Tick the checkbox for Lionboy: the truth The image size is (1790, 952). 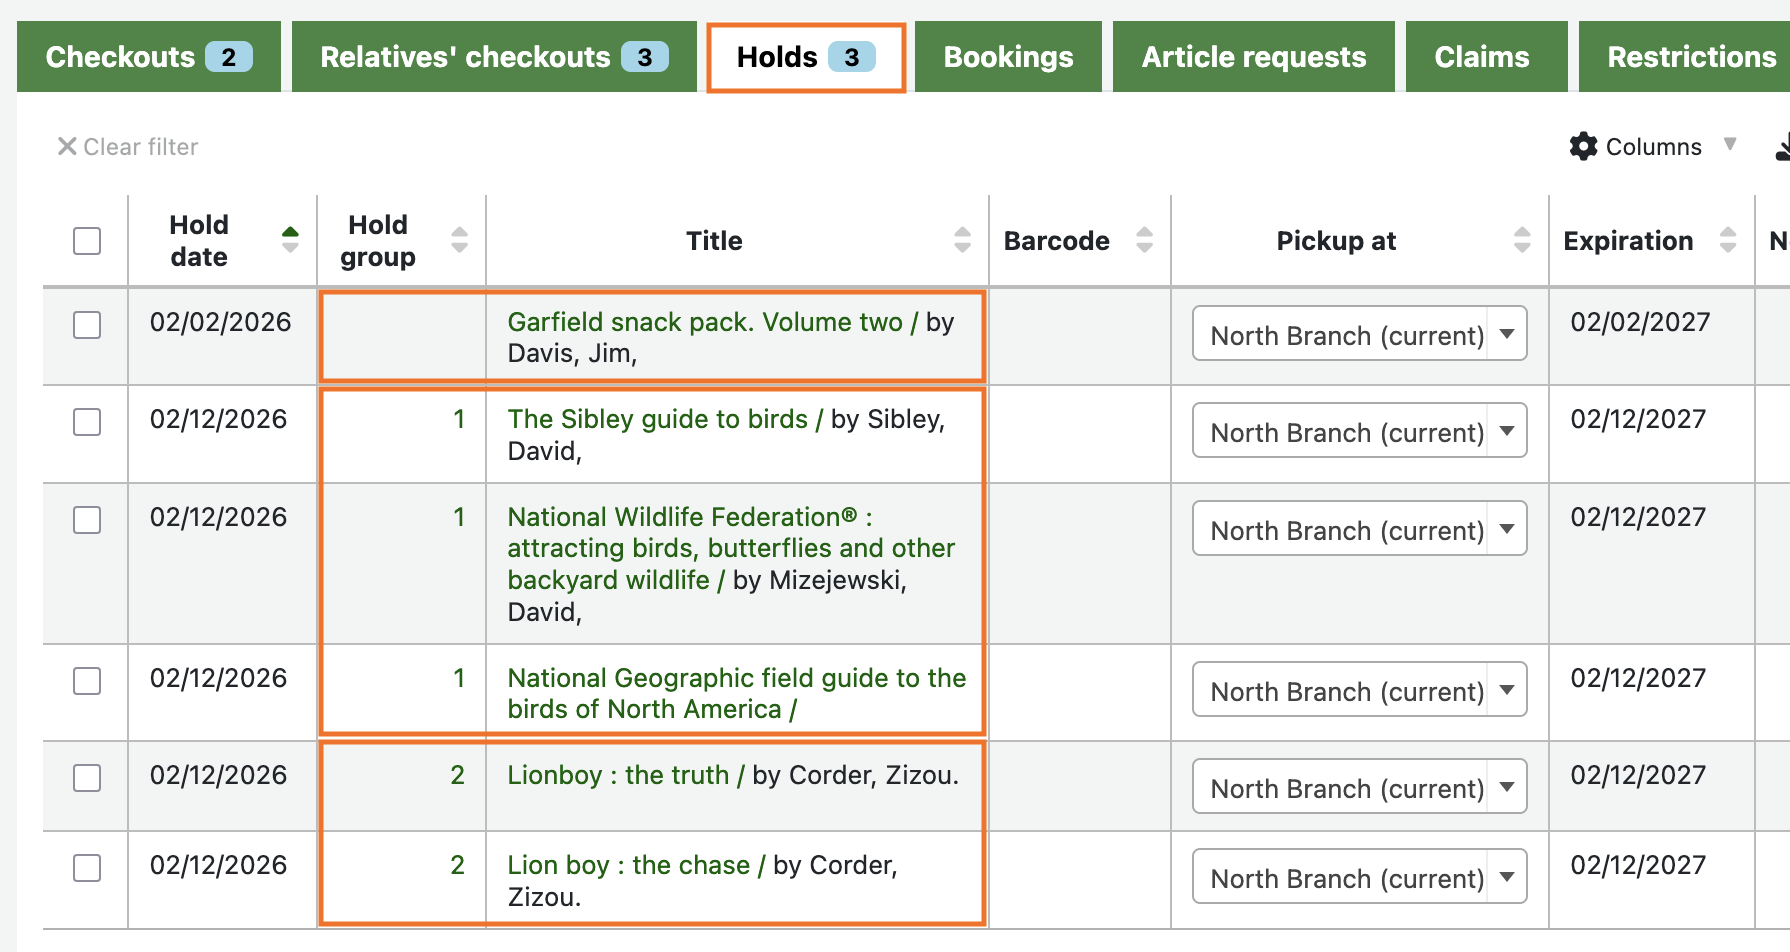coord(87,778)
